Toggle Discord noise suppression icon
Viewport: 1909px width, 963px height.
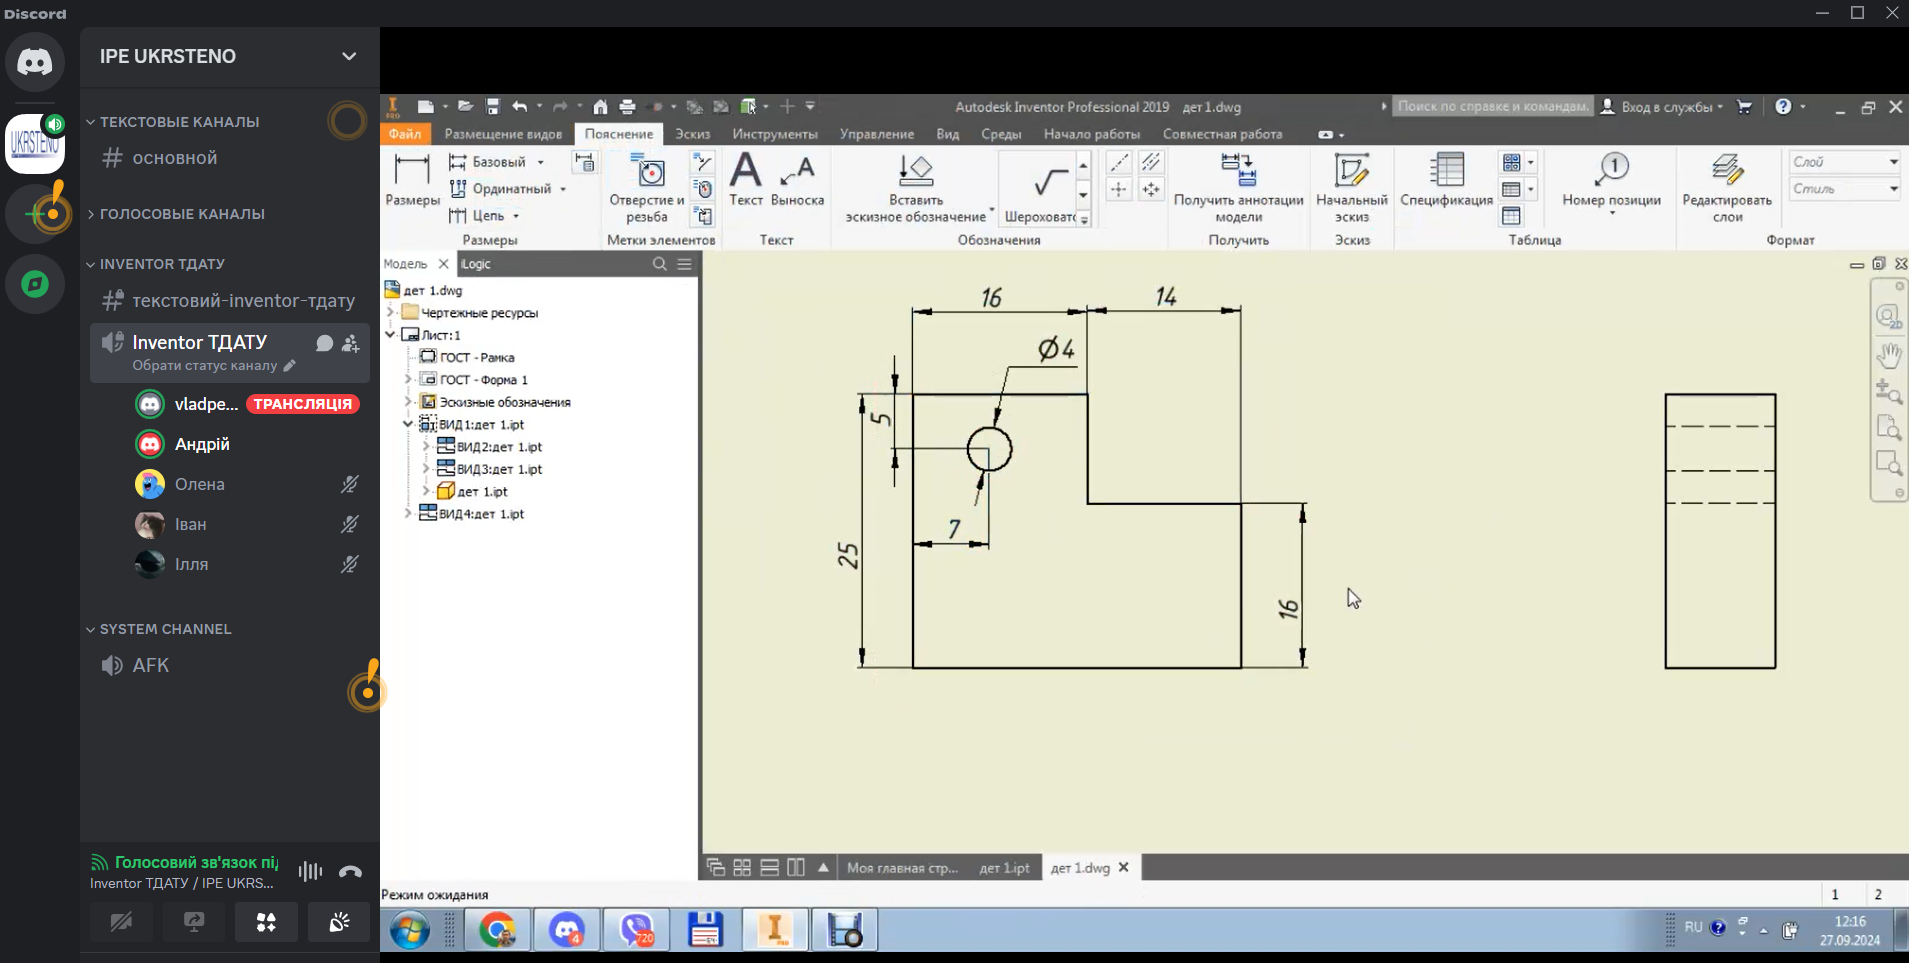(310, 871)
